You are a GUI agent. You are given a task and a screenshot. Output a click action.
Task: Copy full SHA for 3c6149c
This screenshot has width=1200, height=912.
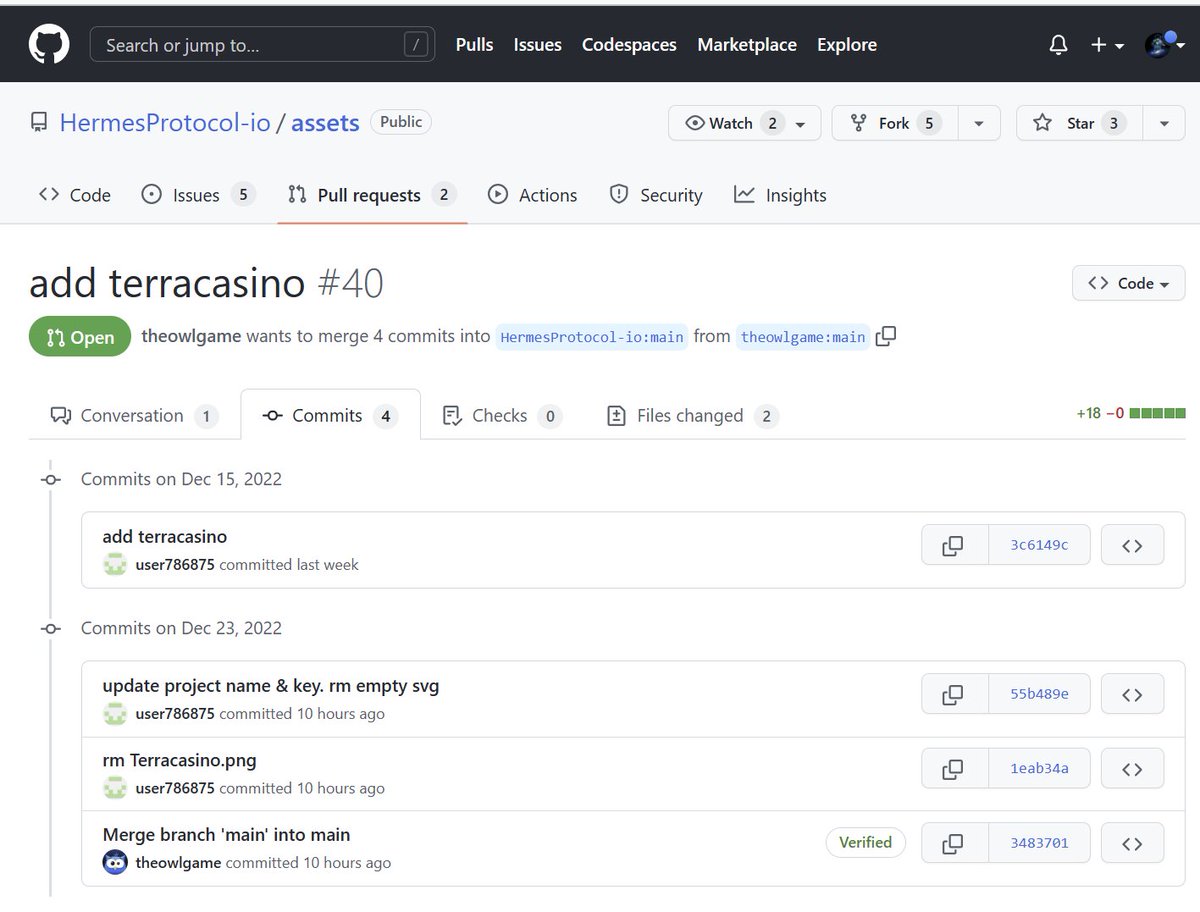pos(954,545)
